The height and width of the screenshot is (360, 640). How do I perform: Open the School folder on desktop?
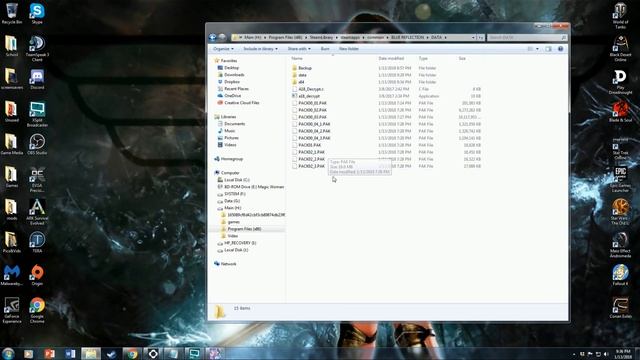(11, 46)
